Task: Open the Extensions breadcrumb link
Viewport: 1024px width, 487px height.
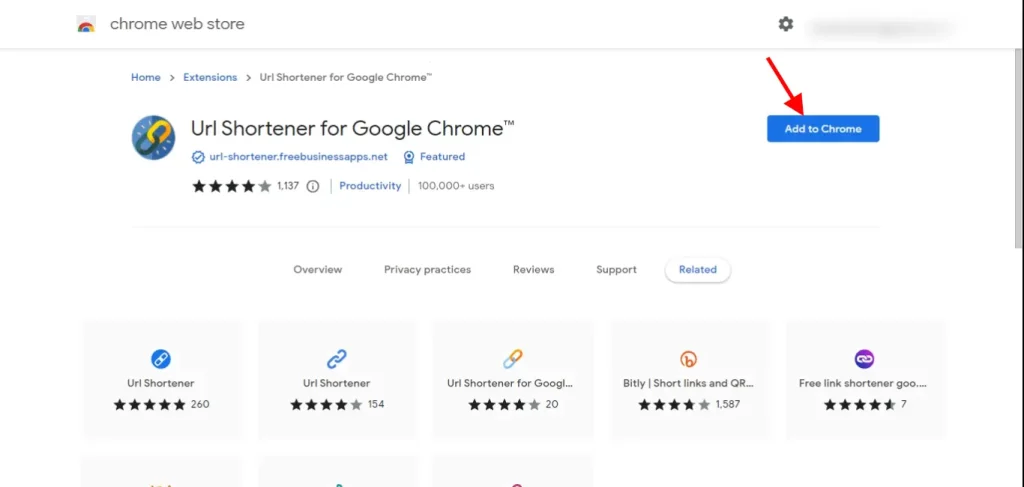Action: [x=210, y=77]
